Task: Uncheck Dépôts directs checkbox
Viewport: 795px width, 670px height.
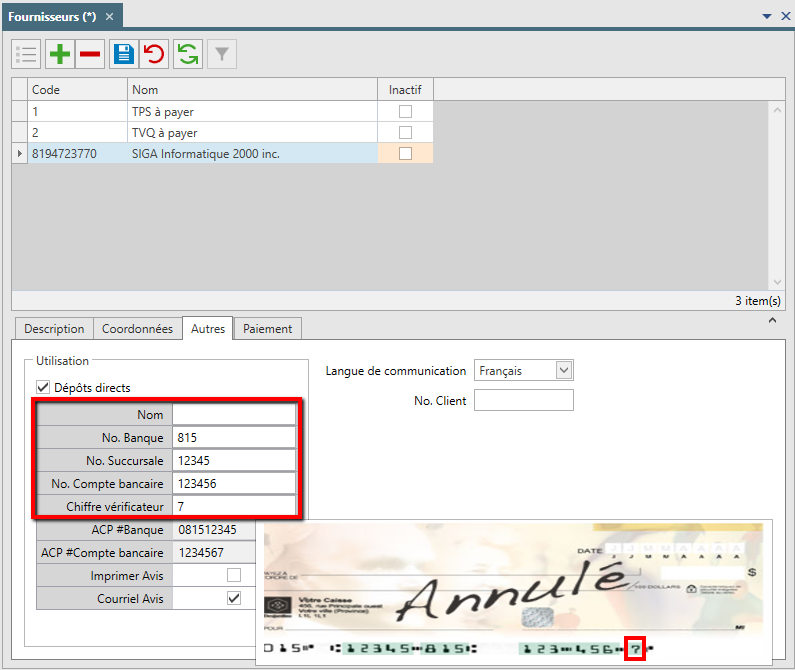Action: (x=43, y=387)
